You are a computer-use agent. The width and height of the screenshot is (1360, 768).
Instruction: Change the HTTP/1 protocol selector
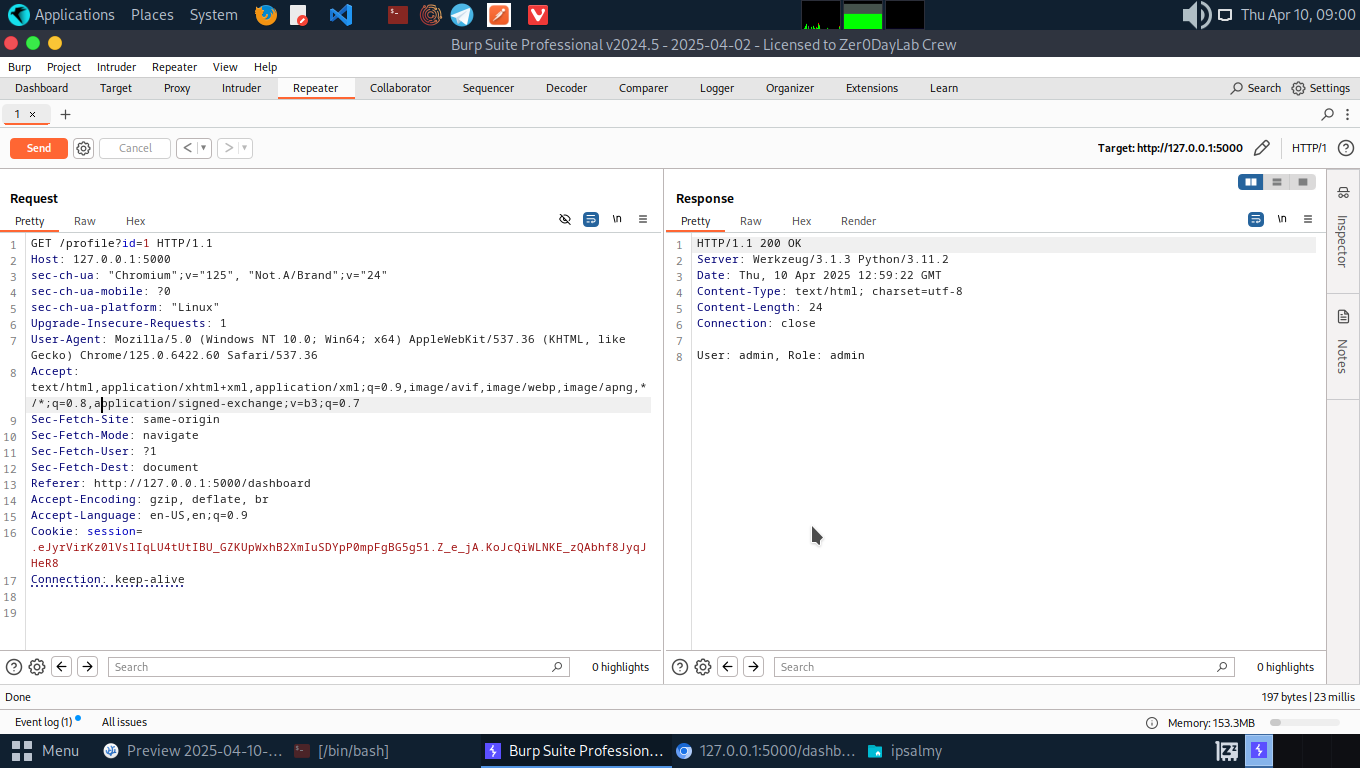point(1309,148)
